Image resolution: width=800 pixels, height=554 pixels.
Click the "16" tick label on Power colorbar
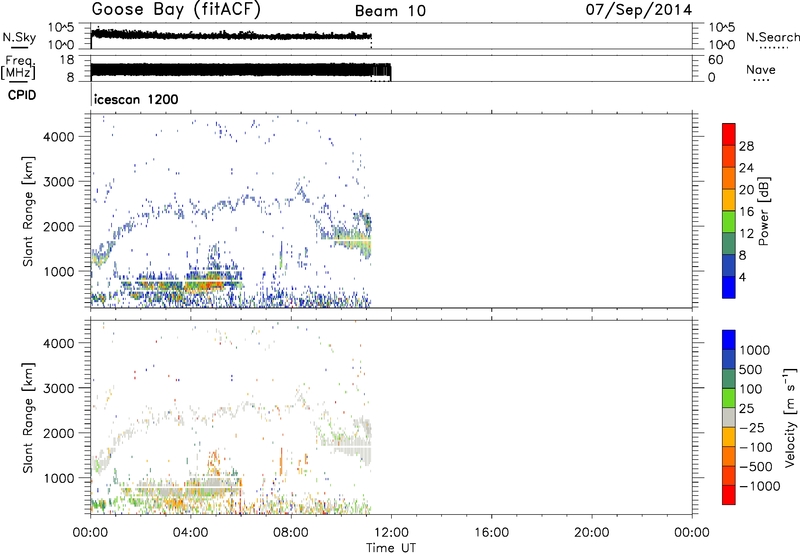[x=746, y=212]
